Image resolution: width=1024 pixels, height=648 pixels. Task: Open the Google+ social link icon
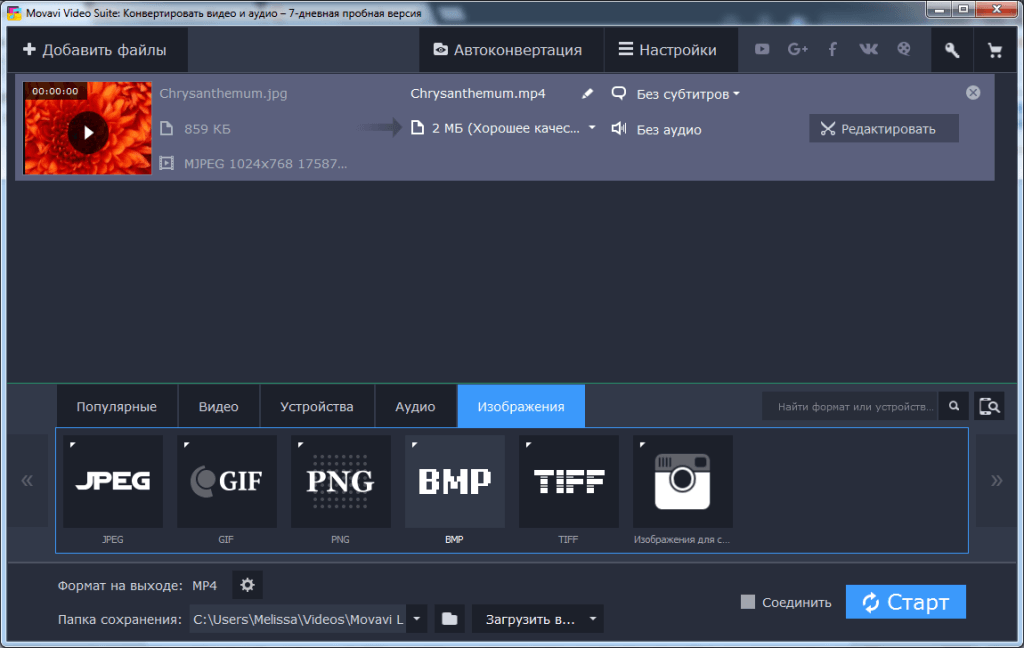coord(797,49)
